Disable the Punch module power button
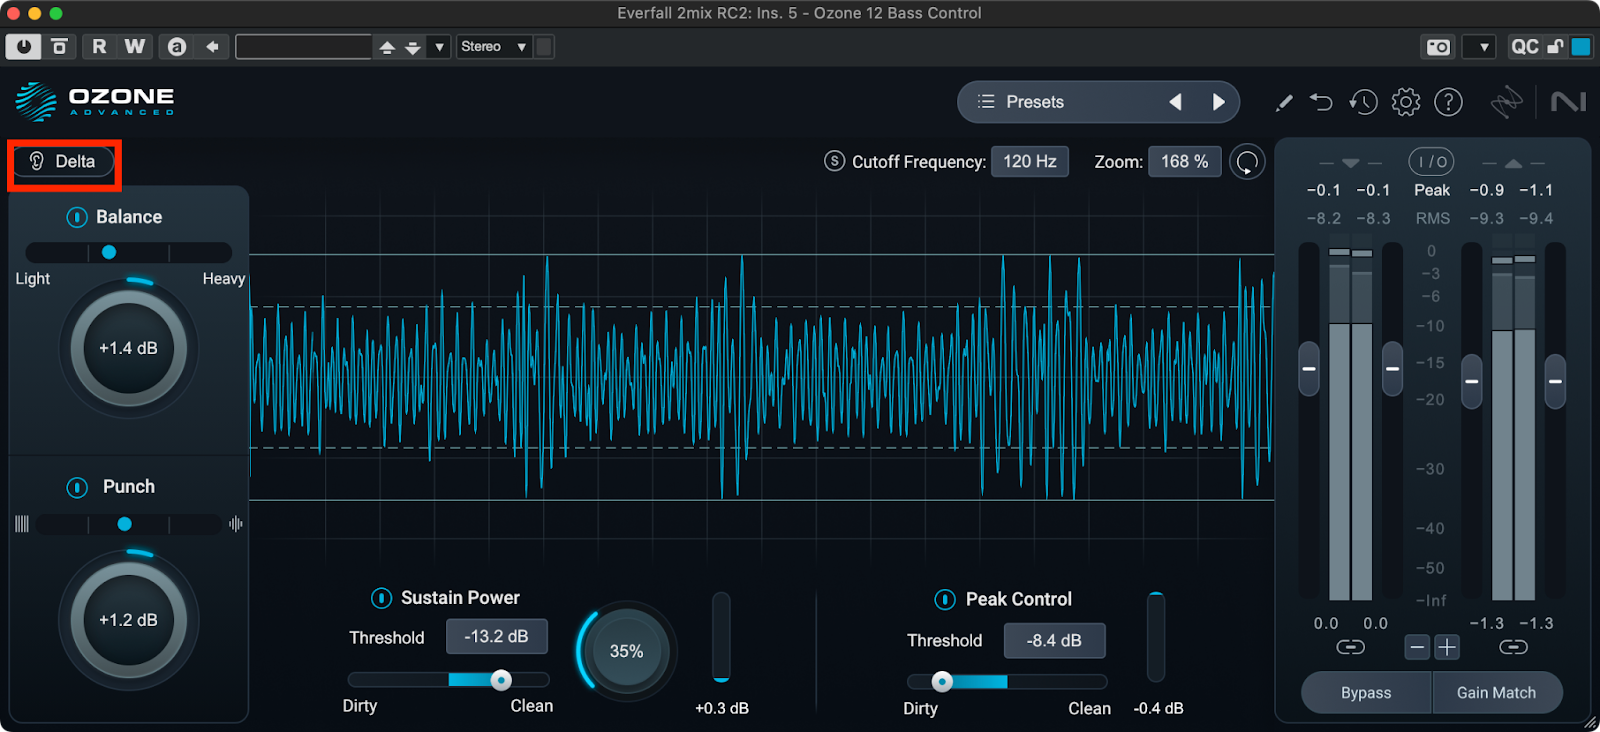The height and width of the screenshot is (732, 1600). click(x=77, y=487)
